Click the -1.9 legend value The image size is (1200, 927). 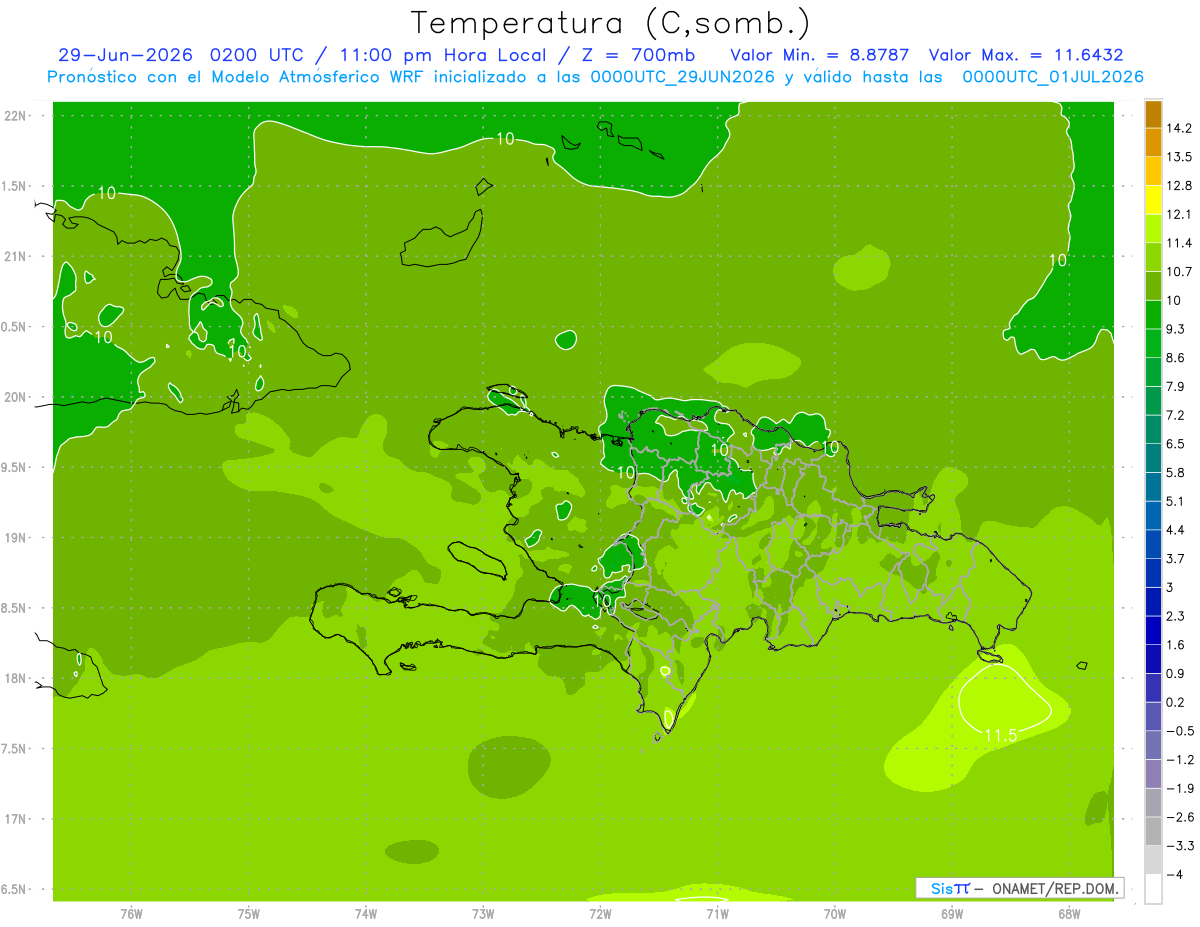[x=1181, y=788]
